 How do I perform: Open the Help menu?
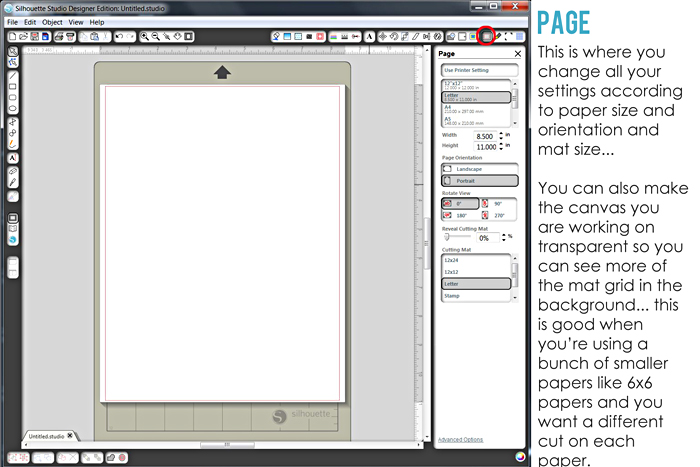97,22
